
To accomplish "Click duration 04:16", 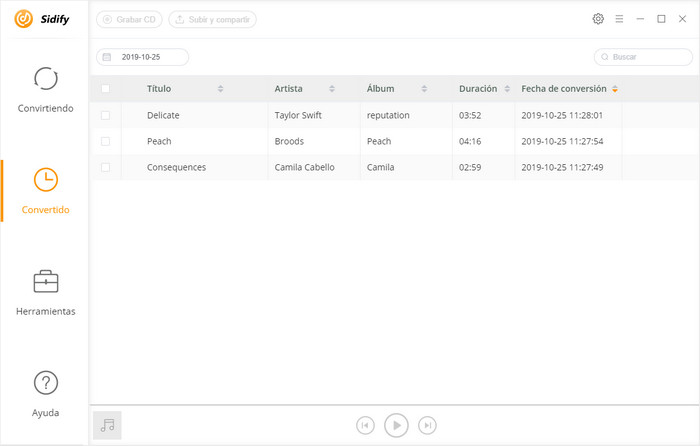I will coord(470,141).
